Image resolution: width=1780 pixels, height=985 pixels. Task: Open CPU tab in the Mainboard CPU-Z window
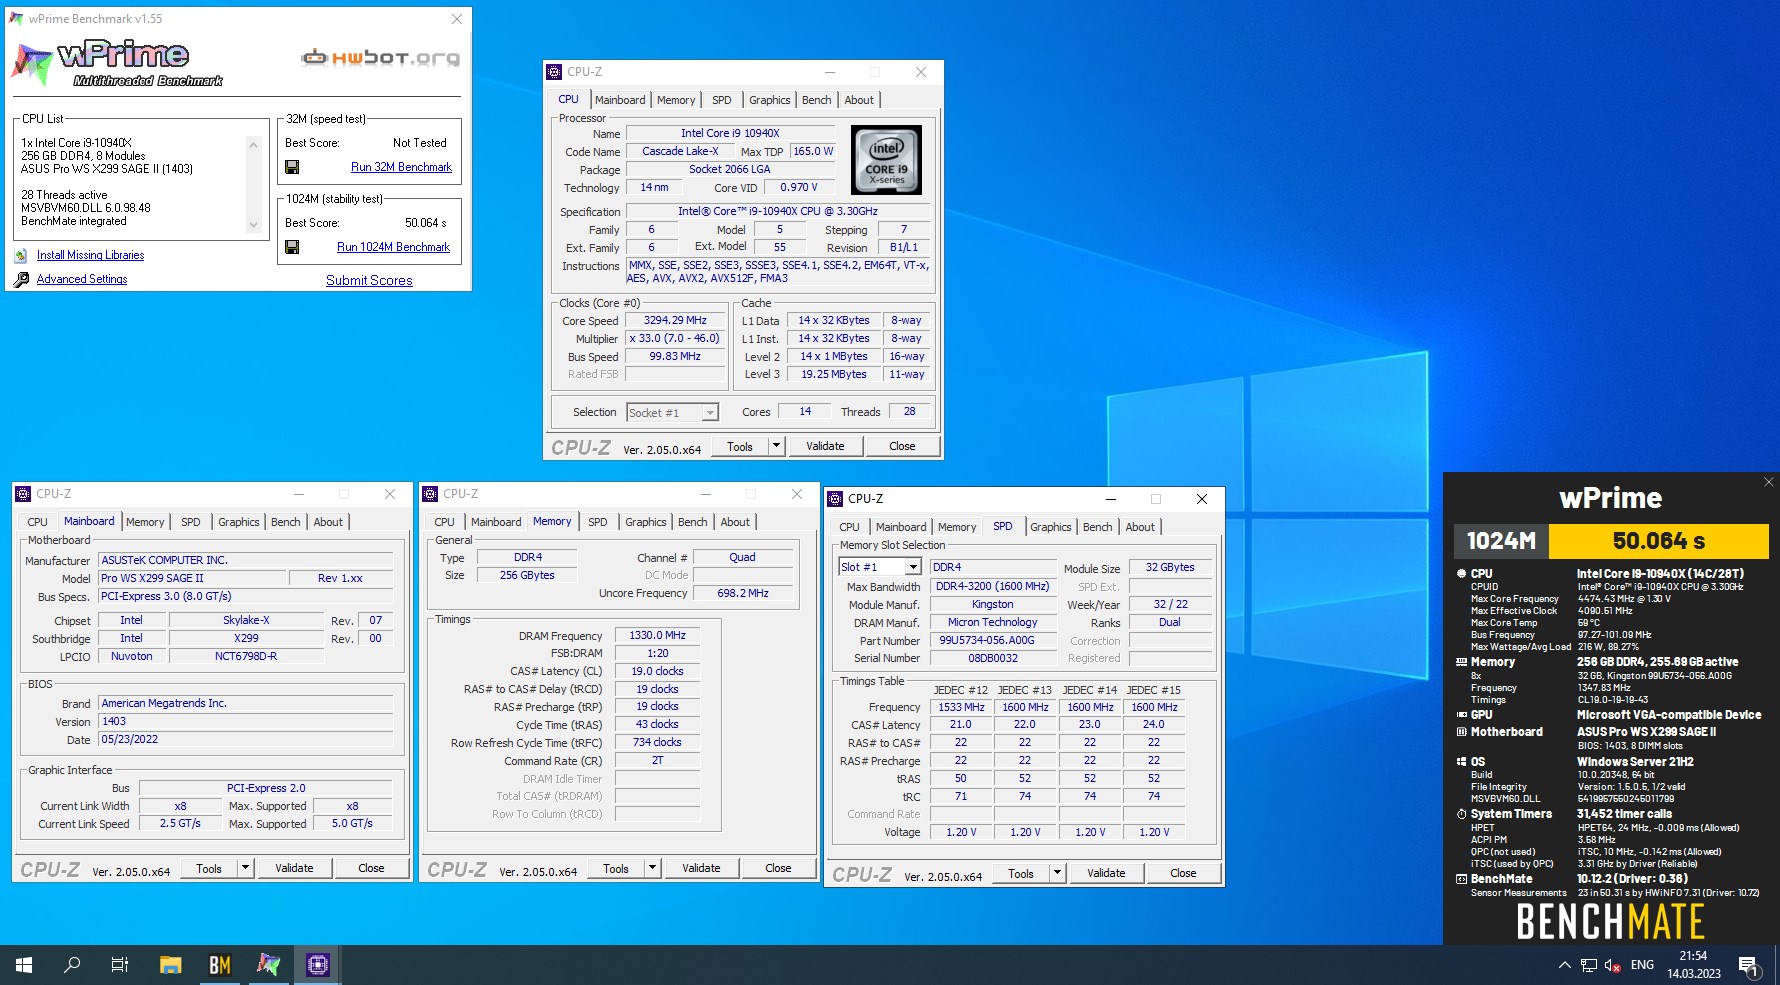point(38,522)
